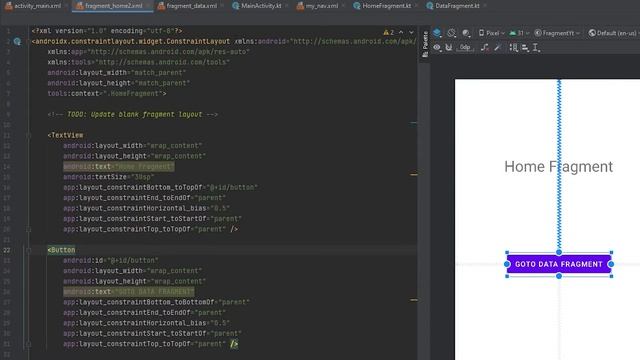Click the layout_constraintBottom_toTopOf attribute line
This screenshot has height=360, width=640.
(x=160, y=187)
